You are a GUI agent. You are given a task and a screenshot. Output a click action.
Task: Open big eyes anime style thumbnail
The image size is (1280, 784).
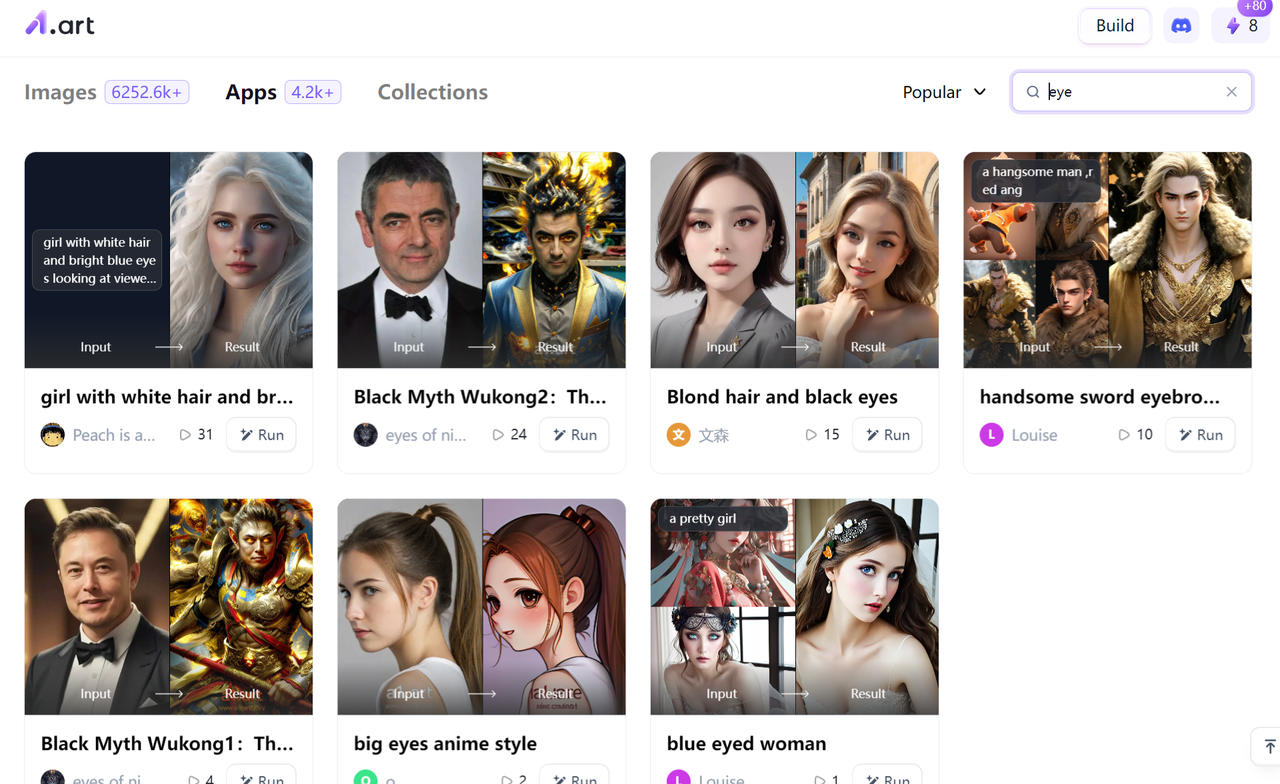point(482,607)
